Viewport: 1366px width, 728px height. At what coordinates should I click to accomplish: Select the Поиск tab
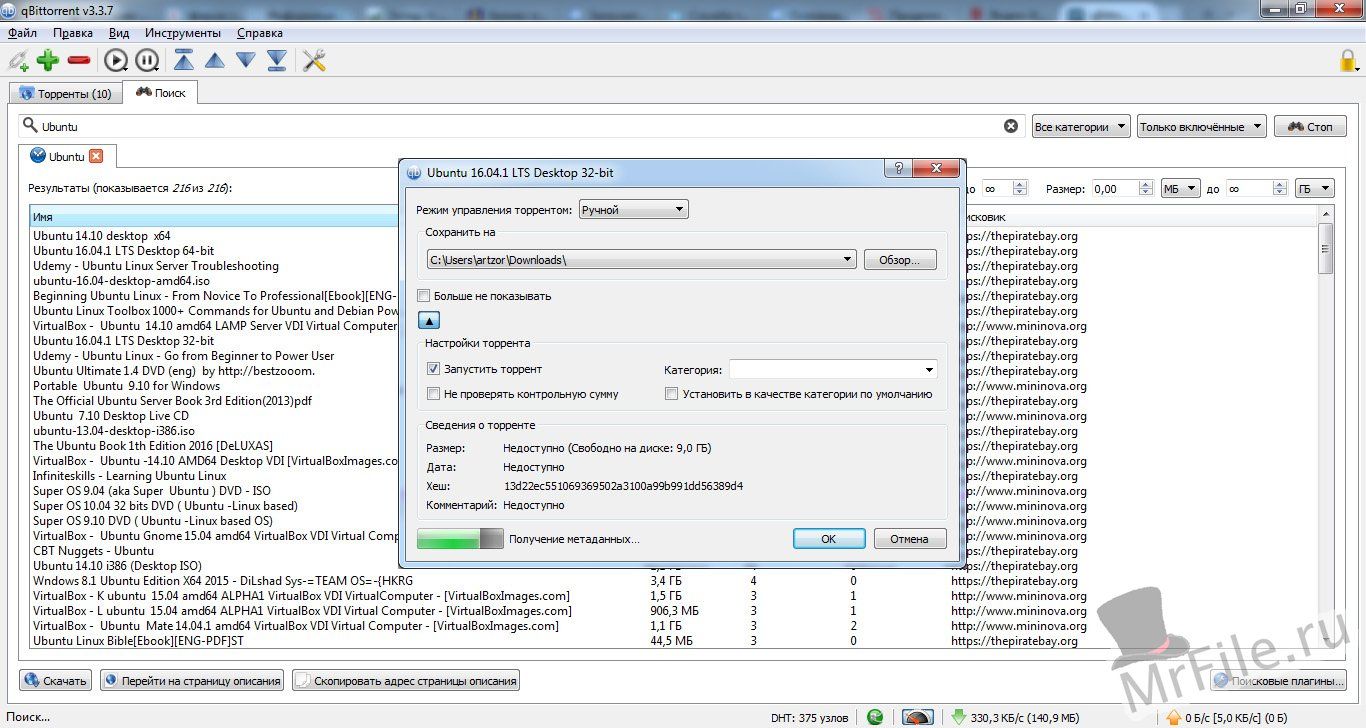pos(161,92)
